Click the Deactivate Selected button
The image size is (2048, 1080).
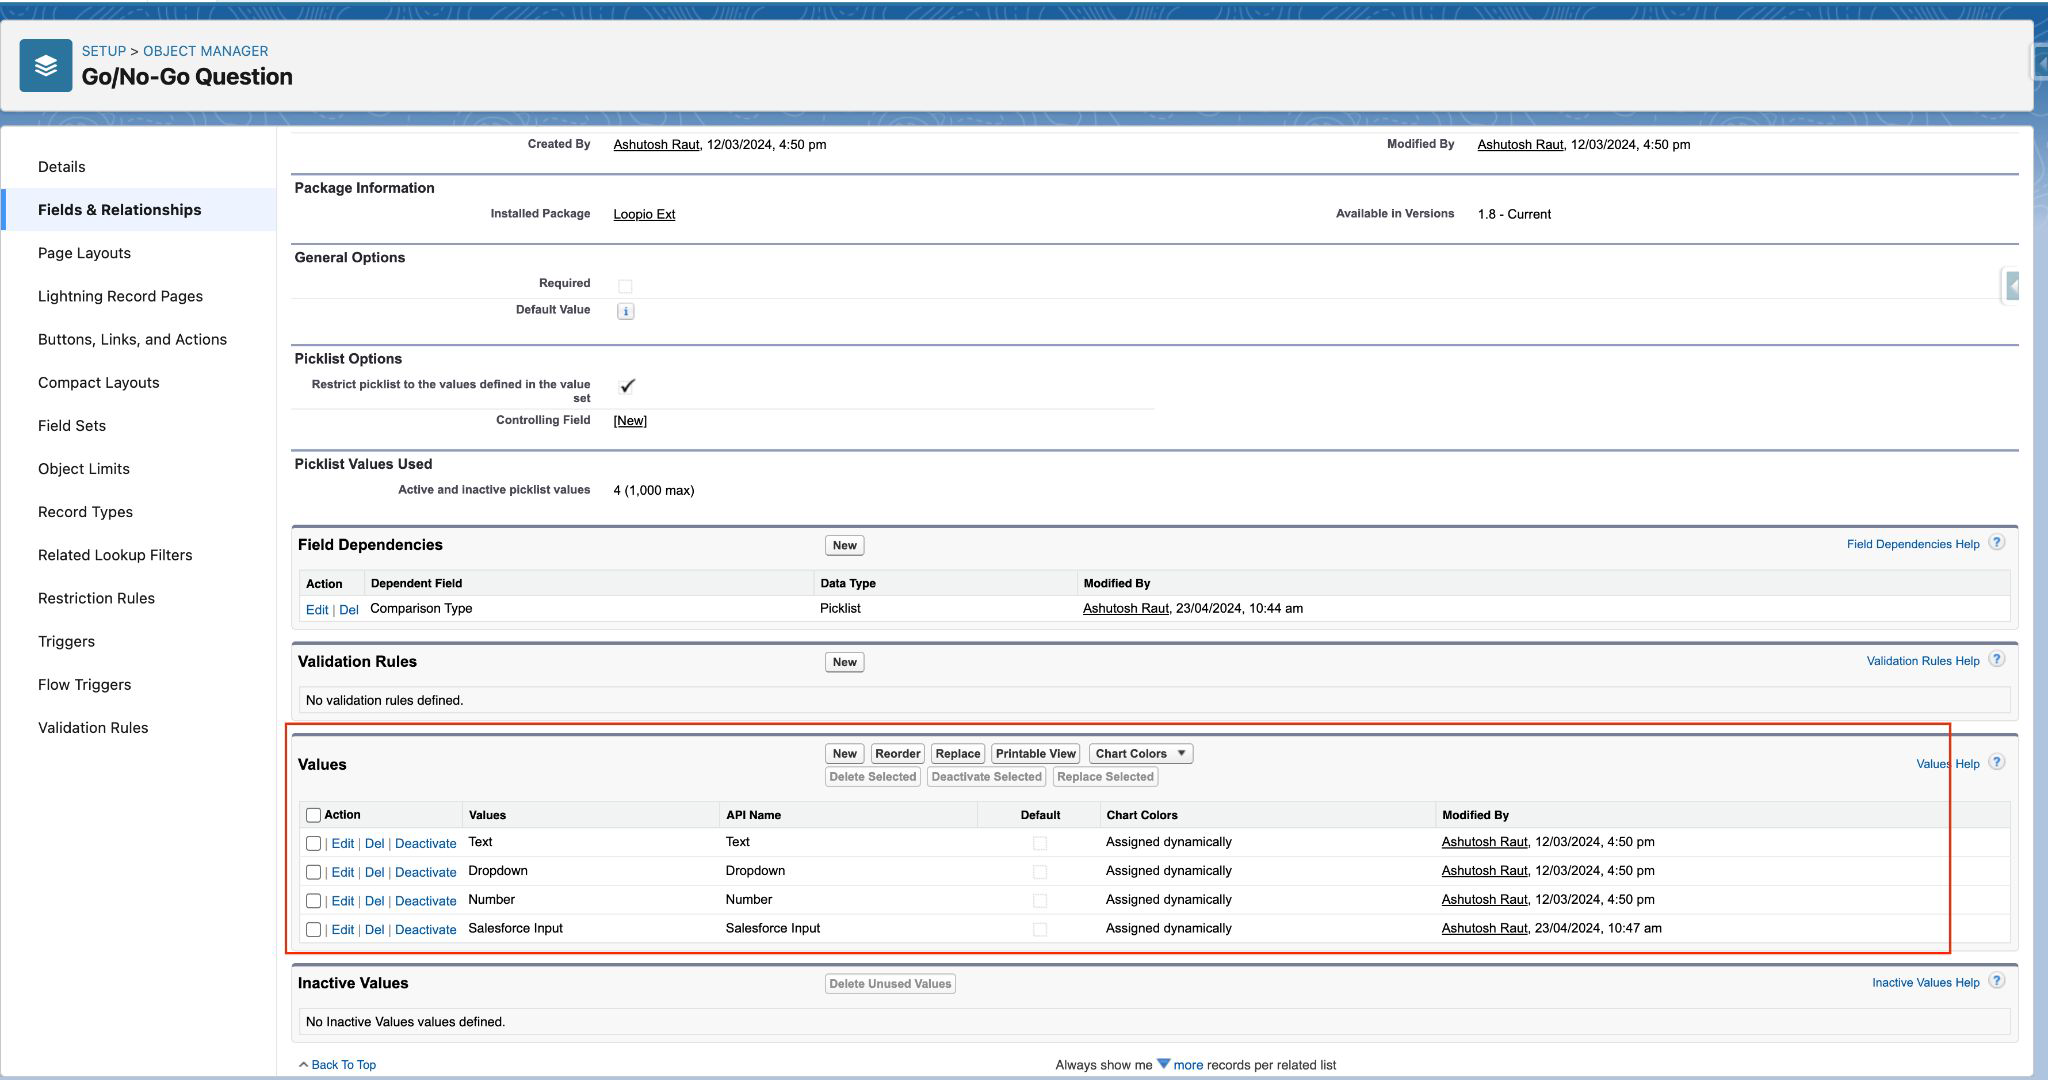pos(986,777)
